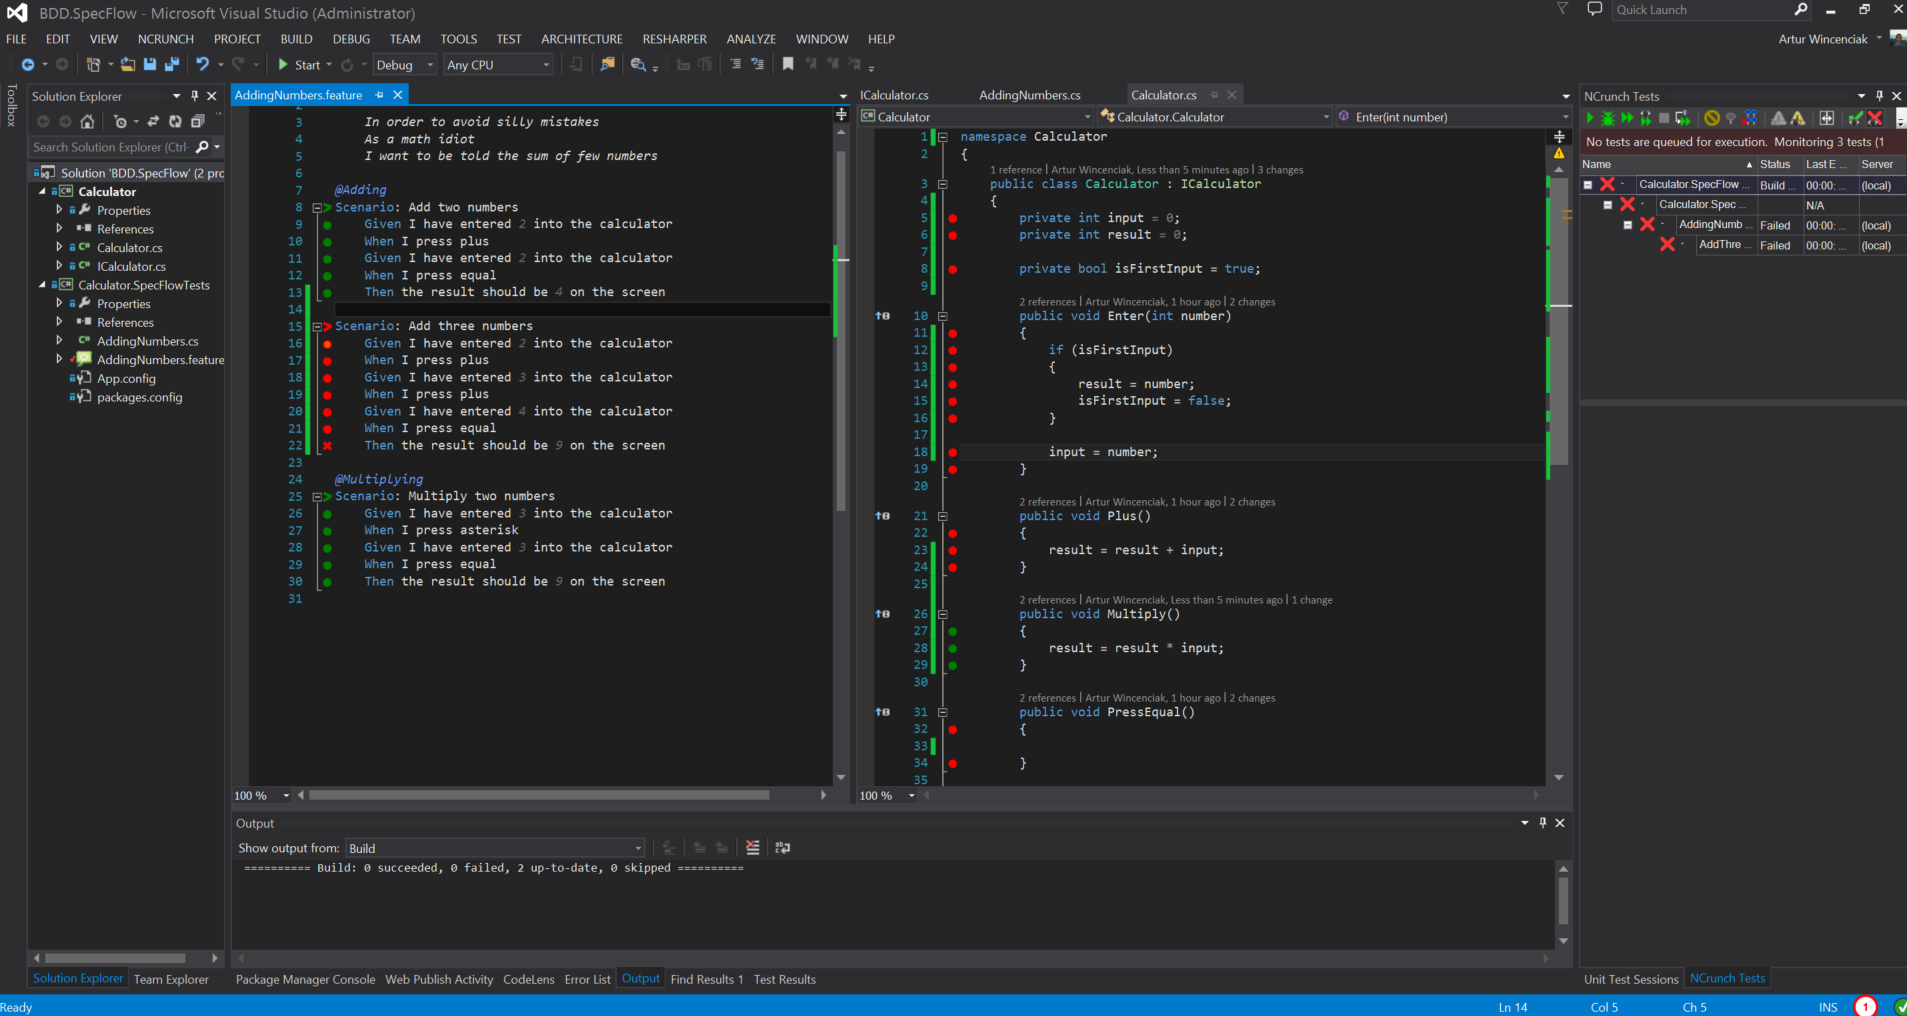Click Clear All icon in Output panel
The width and height of the screenshot is (1907, 1016).
click(x=753, y=848)
